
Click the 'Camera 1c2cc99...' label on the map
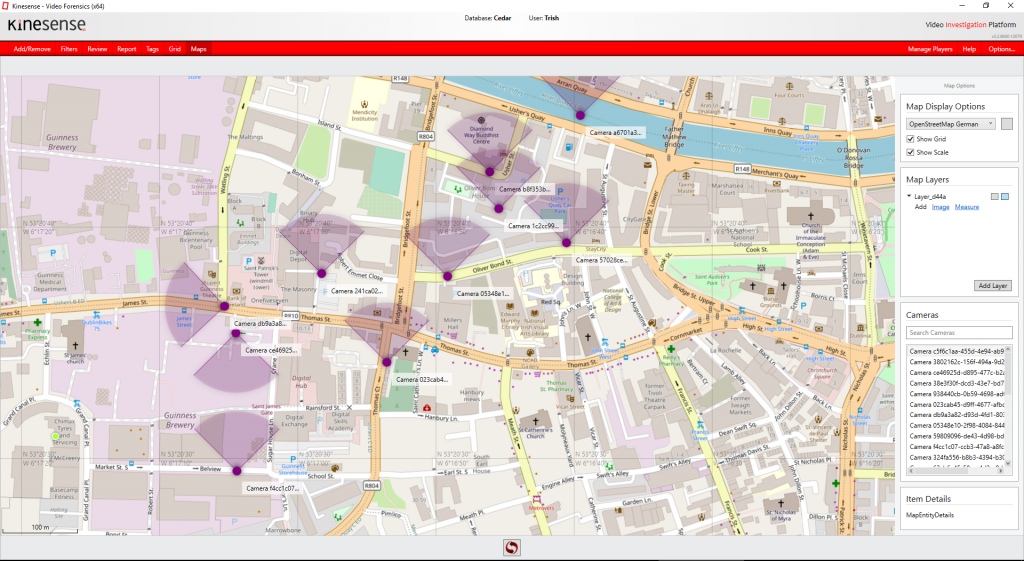coord(534,226)
